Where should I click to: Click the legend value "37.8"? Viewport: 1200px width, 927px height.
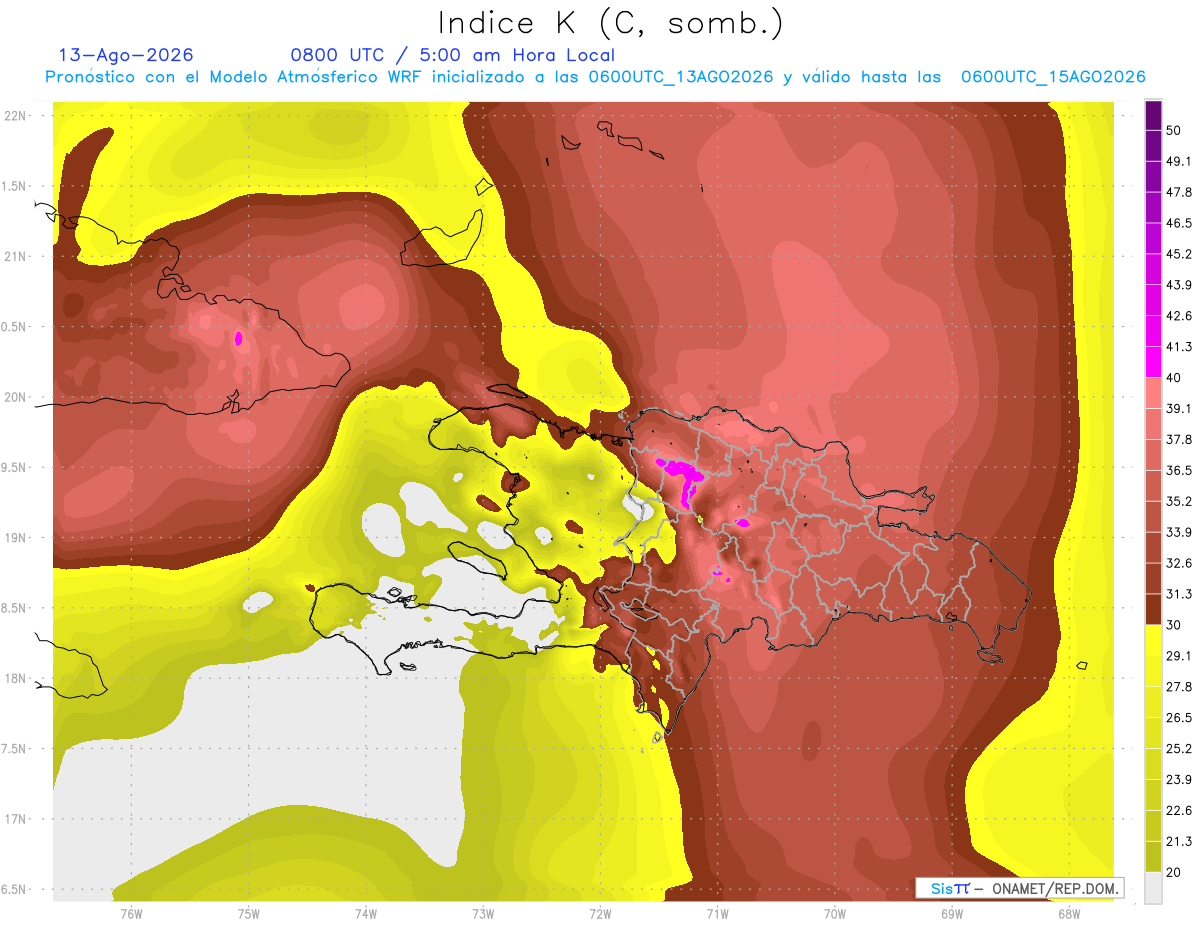pos(1179,439)
